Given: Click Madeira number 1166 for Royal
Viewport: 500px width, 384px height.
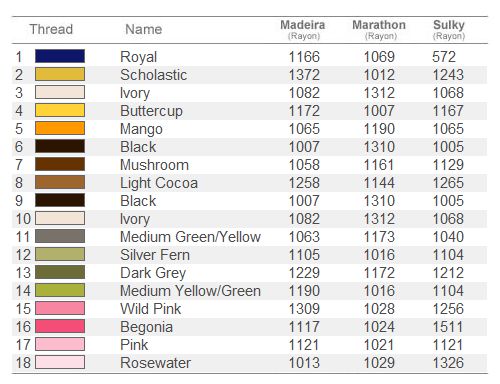Looking at the screenshot, I should (304, 57).
